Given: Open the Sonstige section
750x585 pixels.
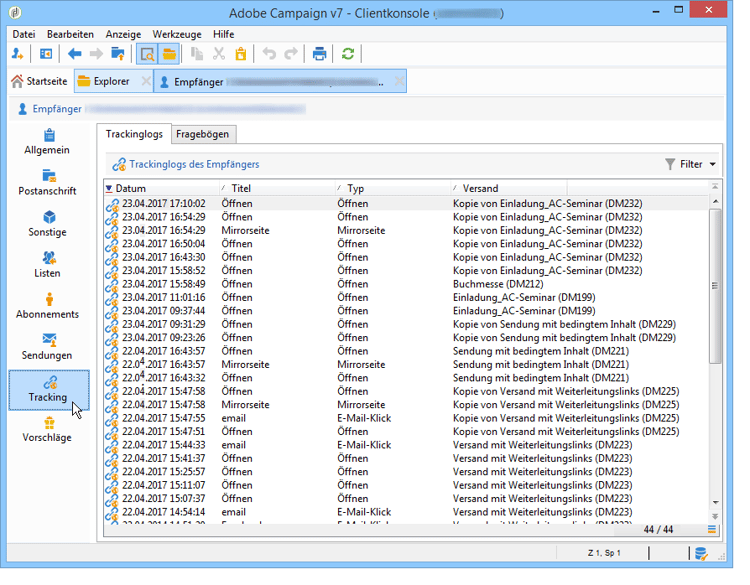Looking at the screenshot, I should (47, 224).
